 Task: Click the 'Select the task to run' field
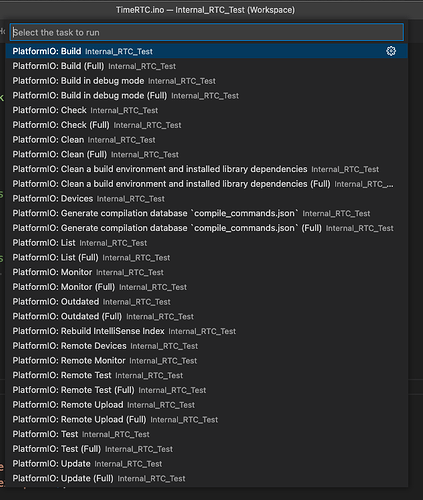pos(207,32)
